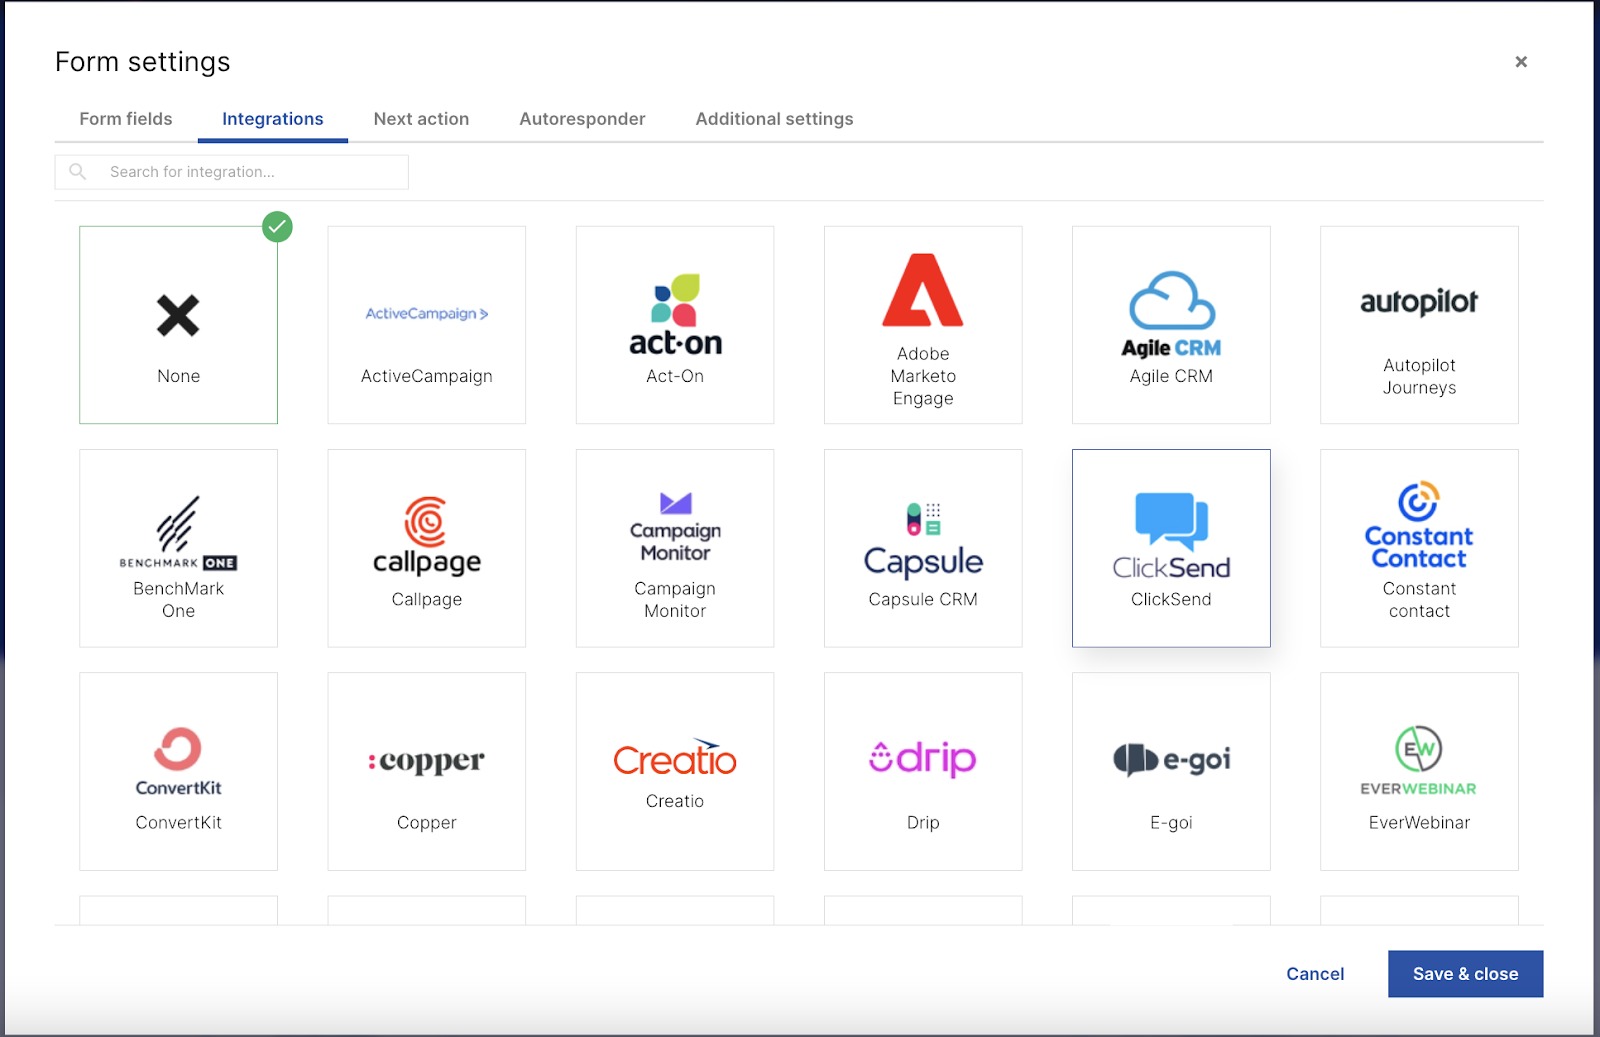Viewport: 1600px width, 1037px height.
Task: Select the Constant Contact integration
Action: point(1418,548)
